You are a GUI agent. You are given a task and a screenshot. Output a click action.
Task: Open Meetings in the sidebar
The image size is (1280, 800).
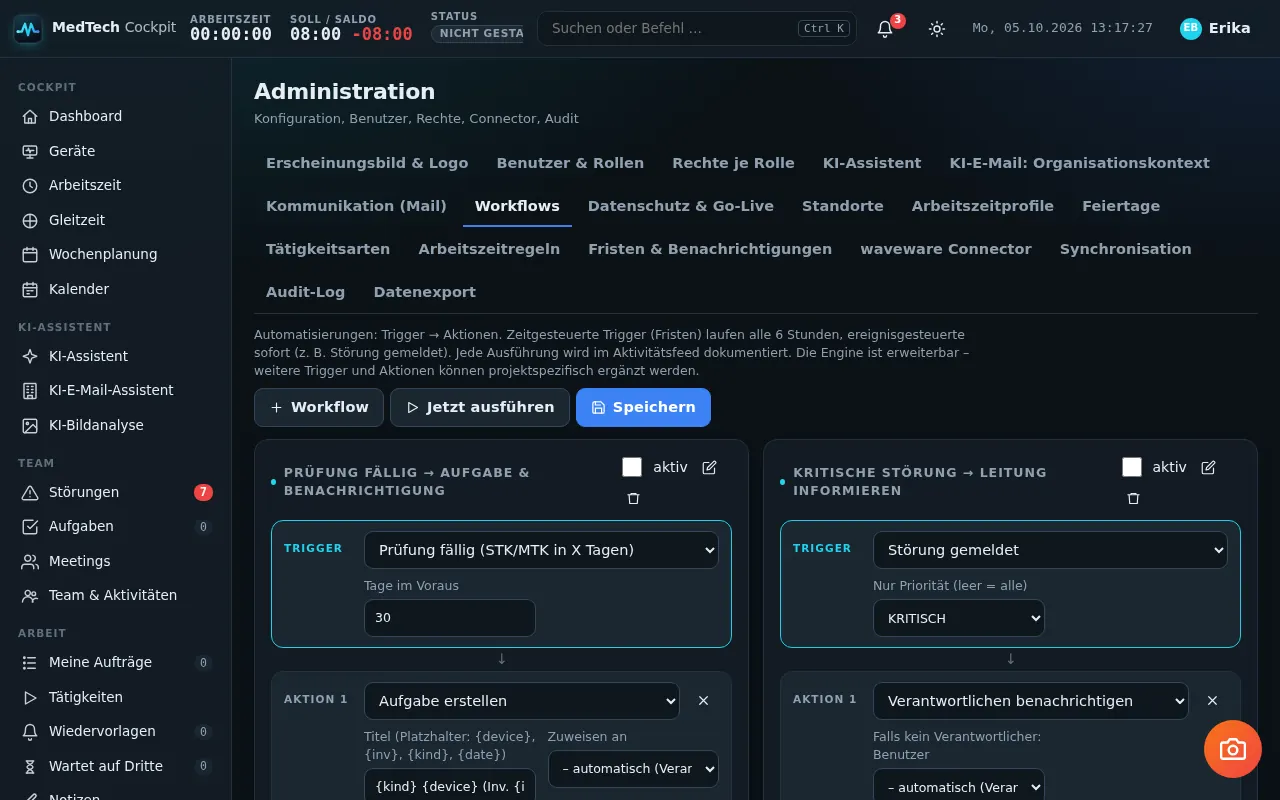coord(116,561)
